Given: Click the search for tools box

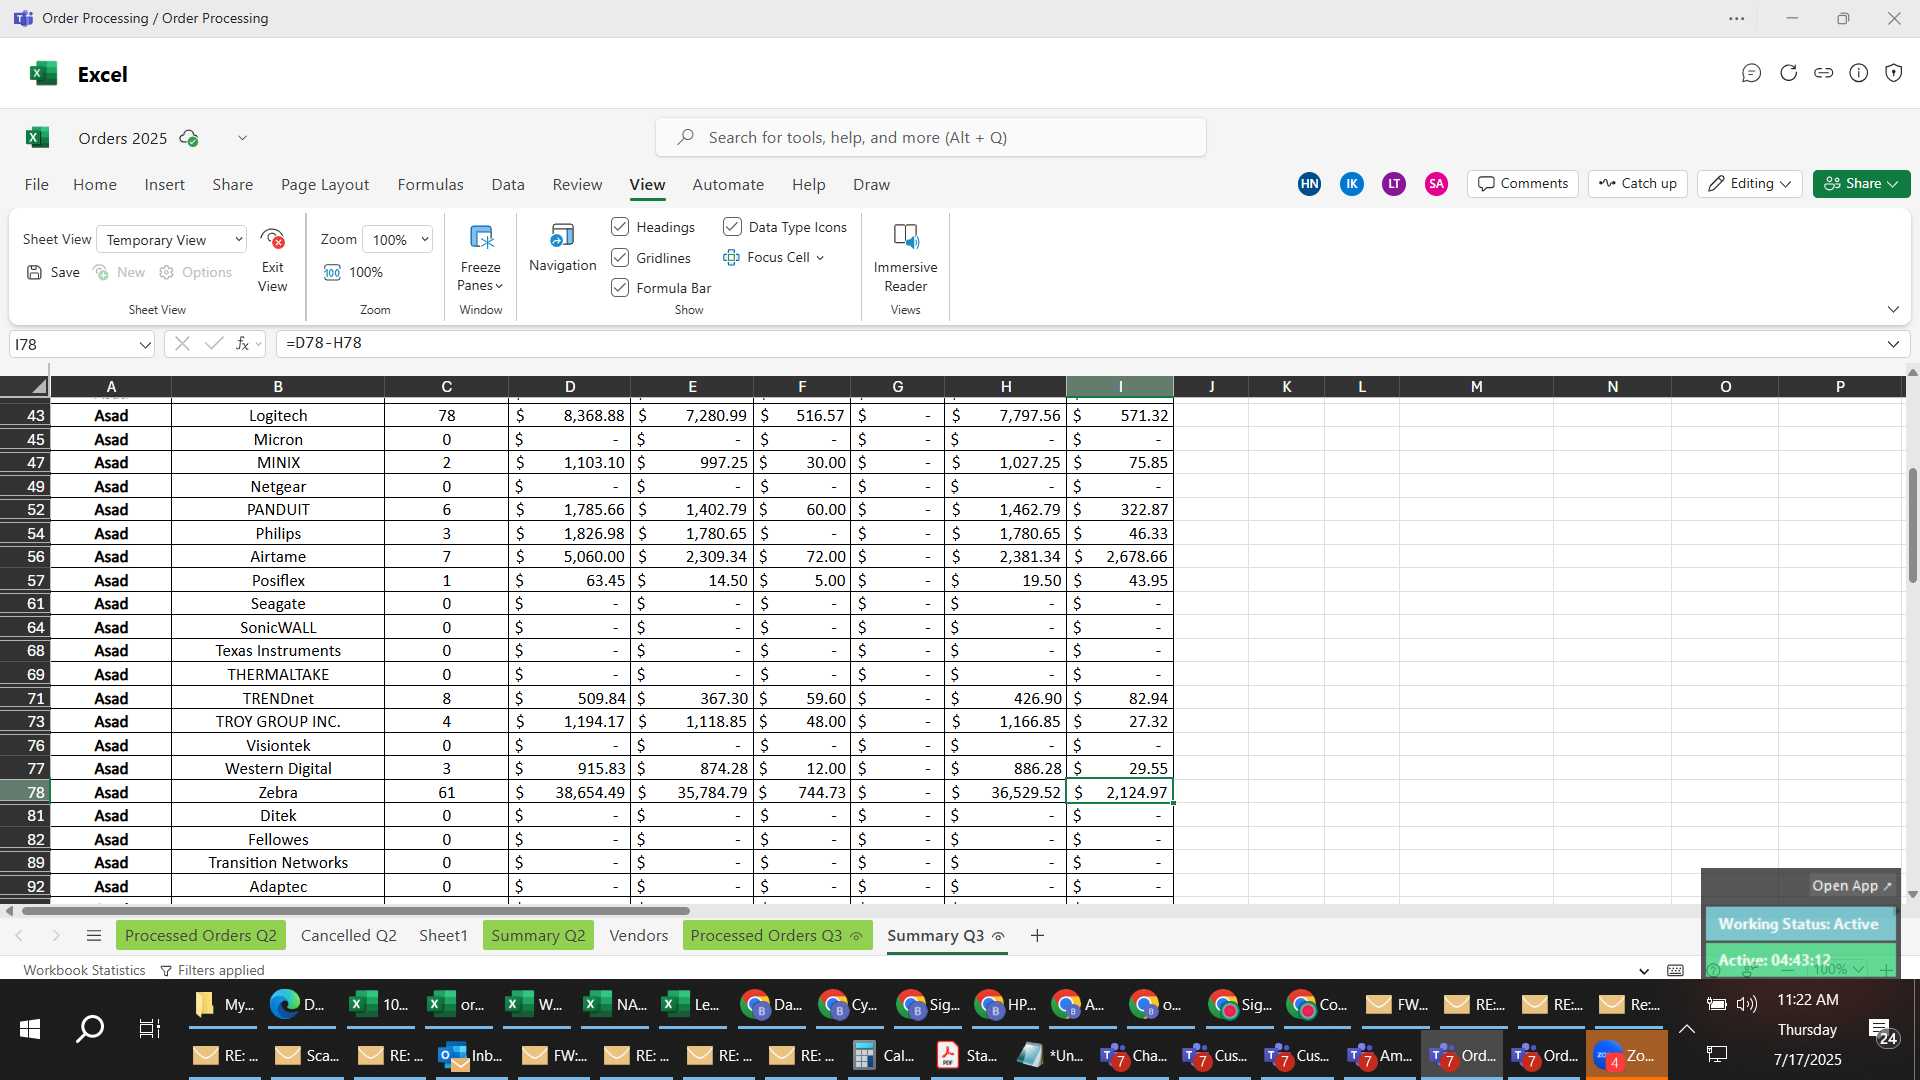Looking at the screenshot, I should pyautogui.click(x=930, y=137).
